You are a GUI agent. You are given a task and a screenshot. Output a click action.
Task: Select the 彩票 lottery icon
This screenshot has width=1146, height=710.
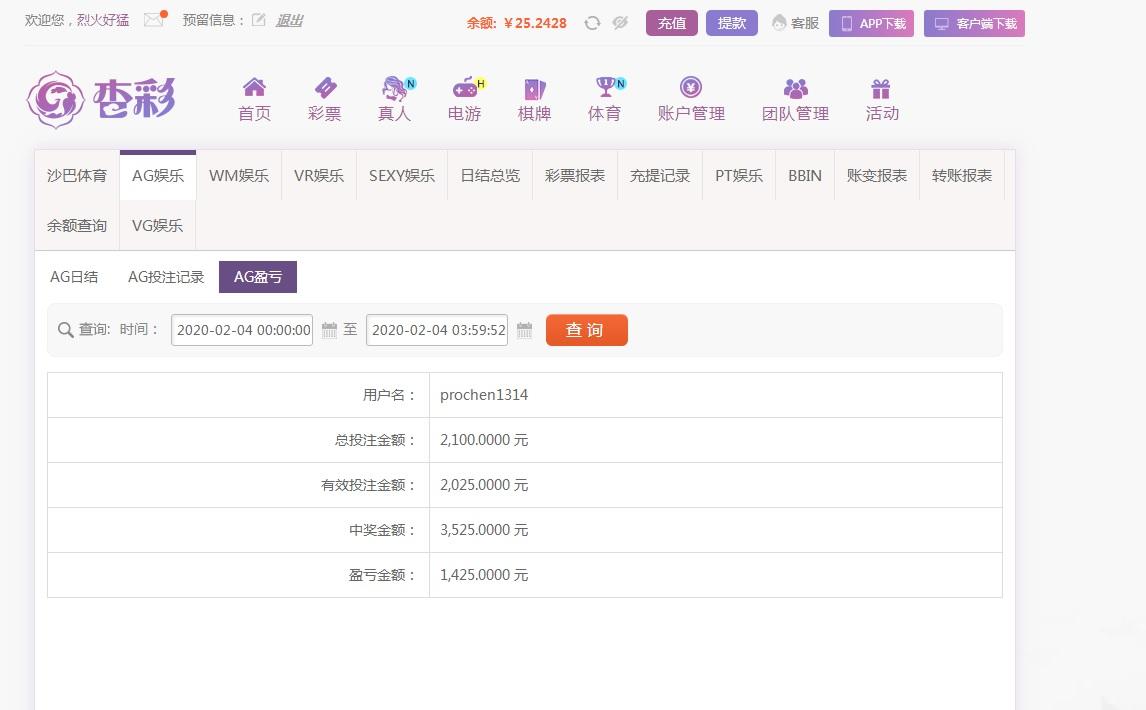pyautogui.click(x=324, y=97)
